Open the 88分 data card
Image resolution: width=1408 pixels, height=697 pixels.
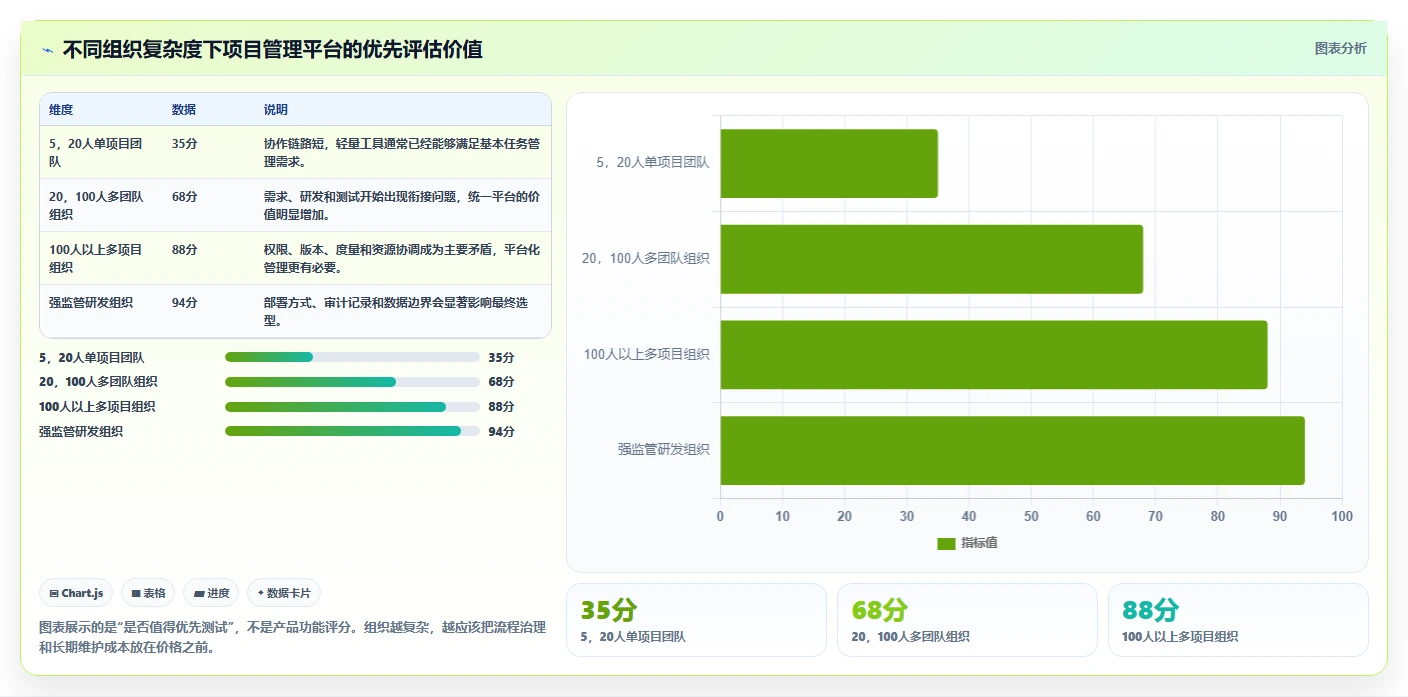[1238, 620]
